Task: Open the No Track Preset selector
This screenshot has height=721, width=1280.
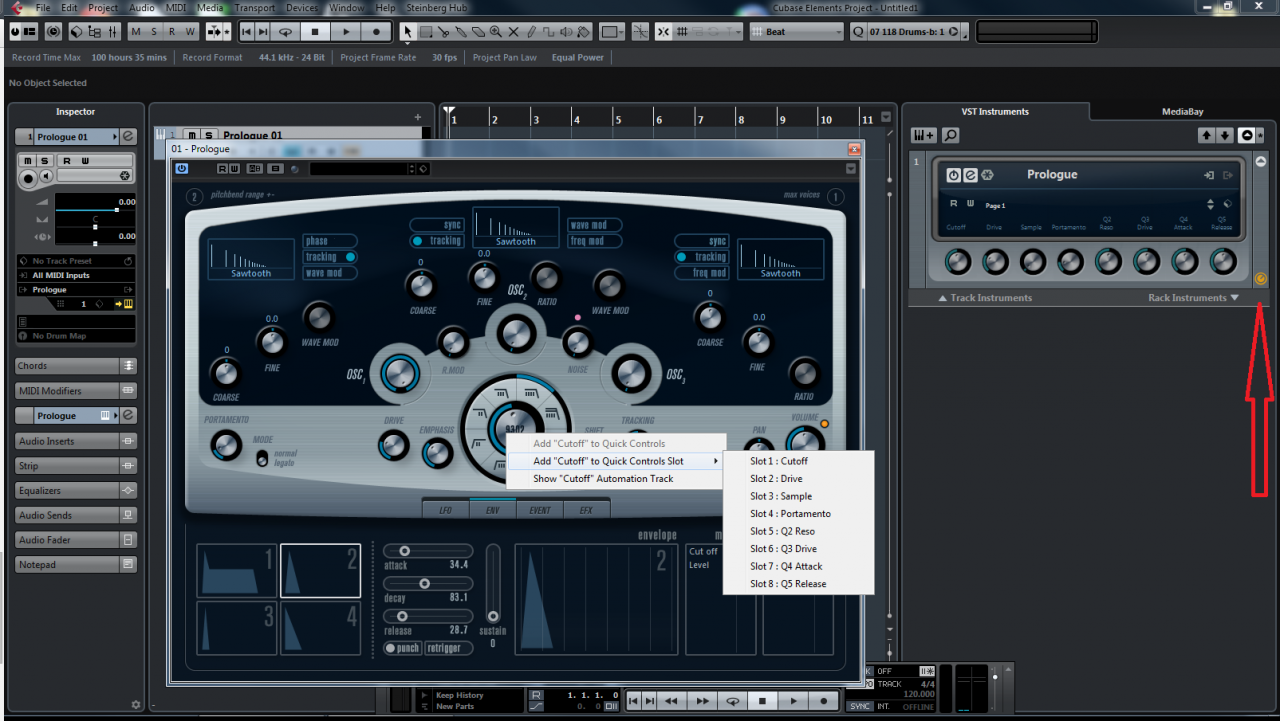Action: coord(75,261)
